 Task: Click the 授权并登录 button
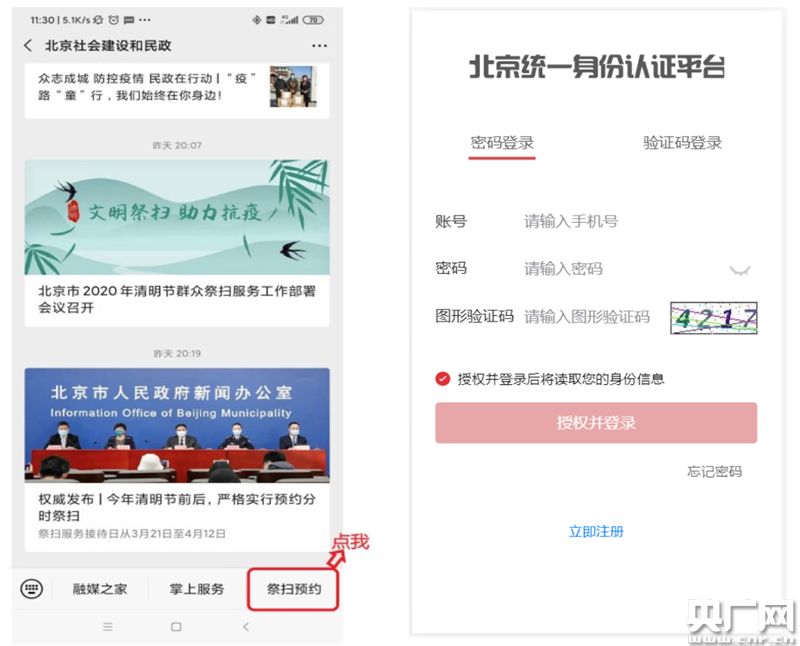[x=596, y=423]
